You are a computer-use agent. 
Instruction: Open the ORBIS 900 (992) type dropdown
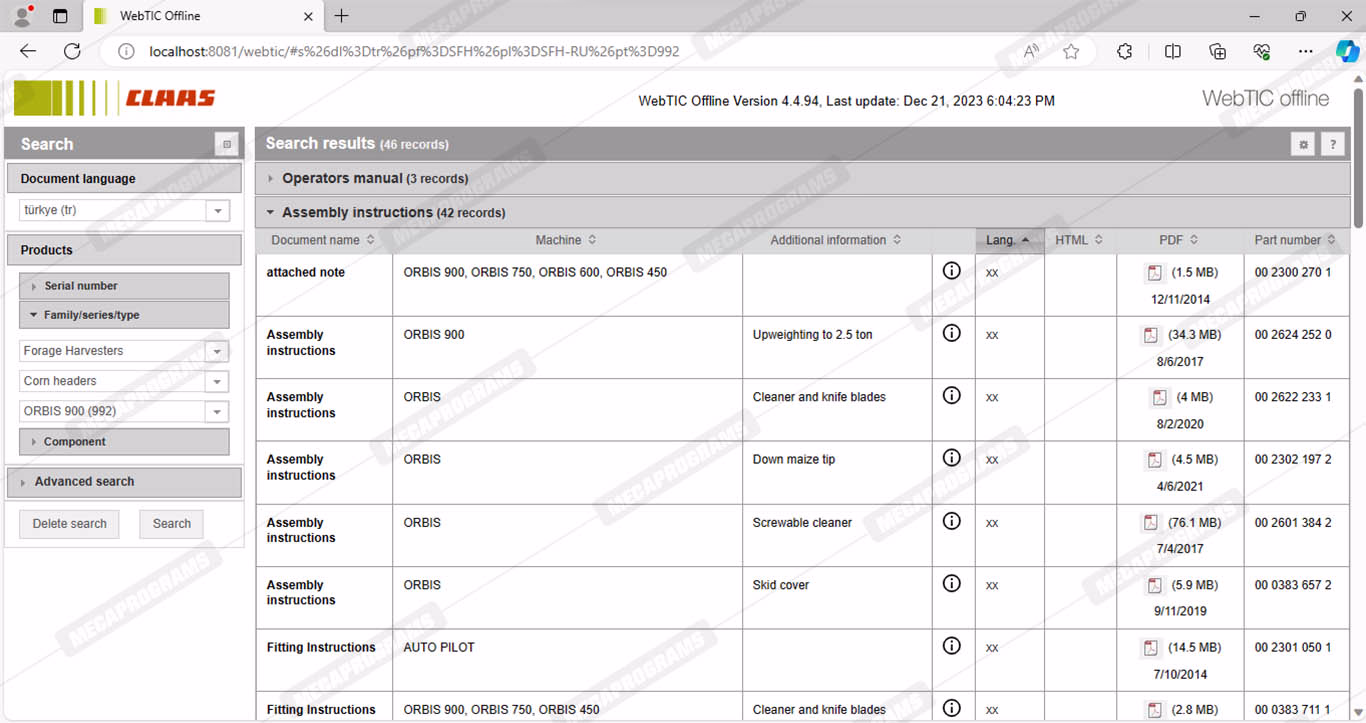217,412
